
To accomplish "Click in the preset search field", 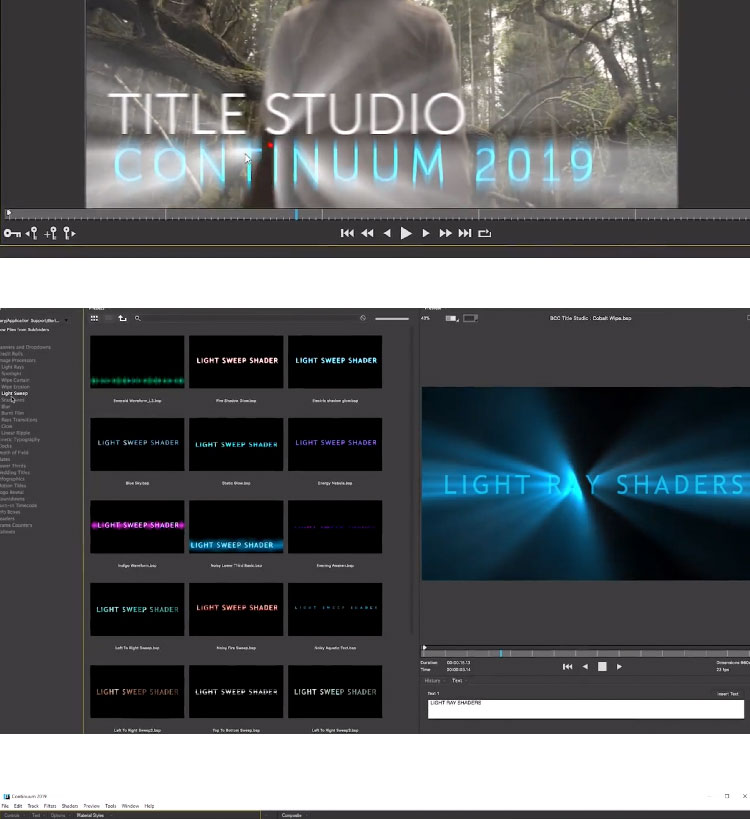I will tap(250, 318).
